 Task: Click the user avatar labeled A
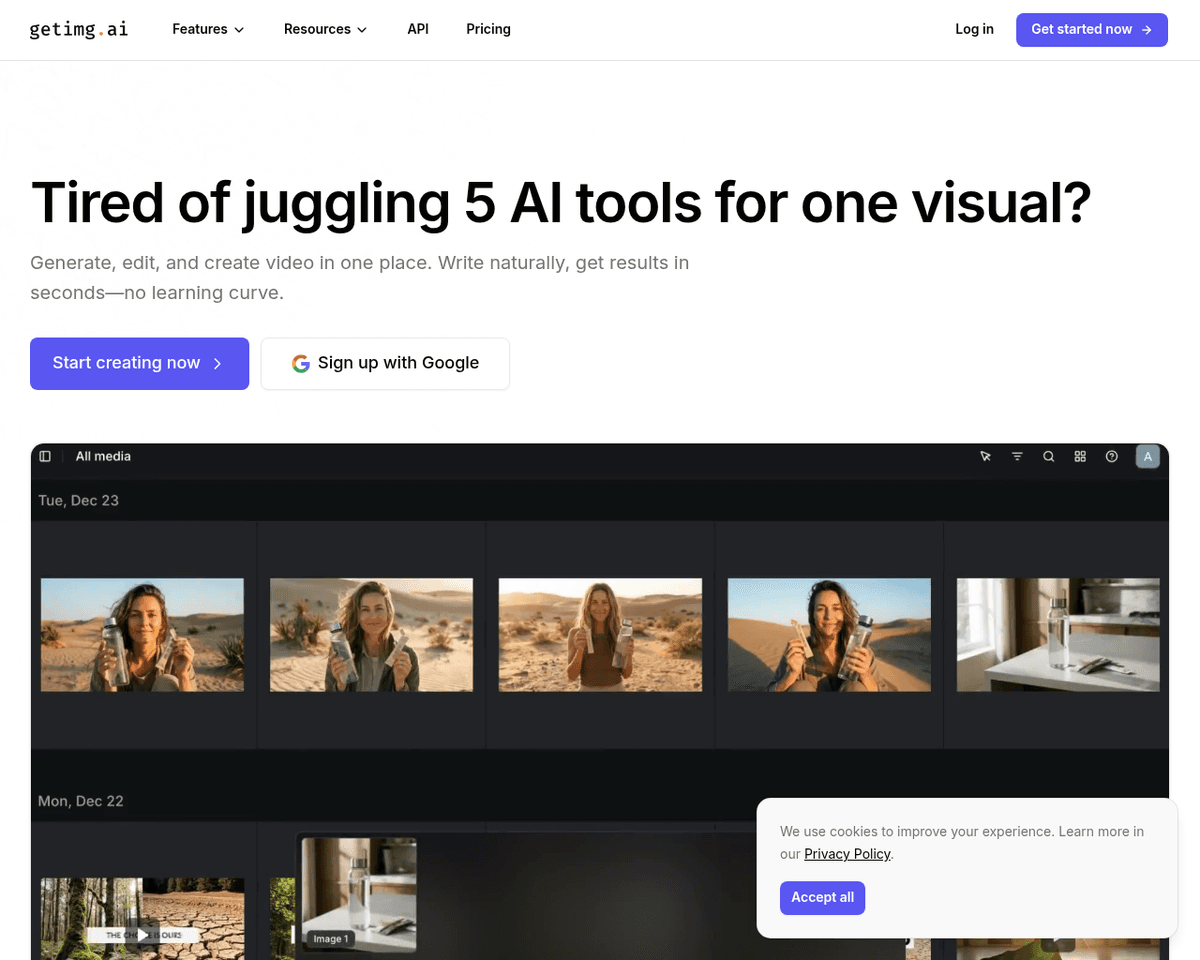pyautogui.click(x=1148, y=456)
